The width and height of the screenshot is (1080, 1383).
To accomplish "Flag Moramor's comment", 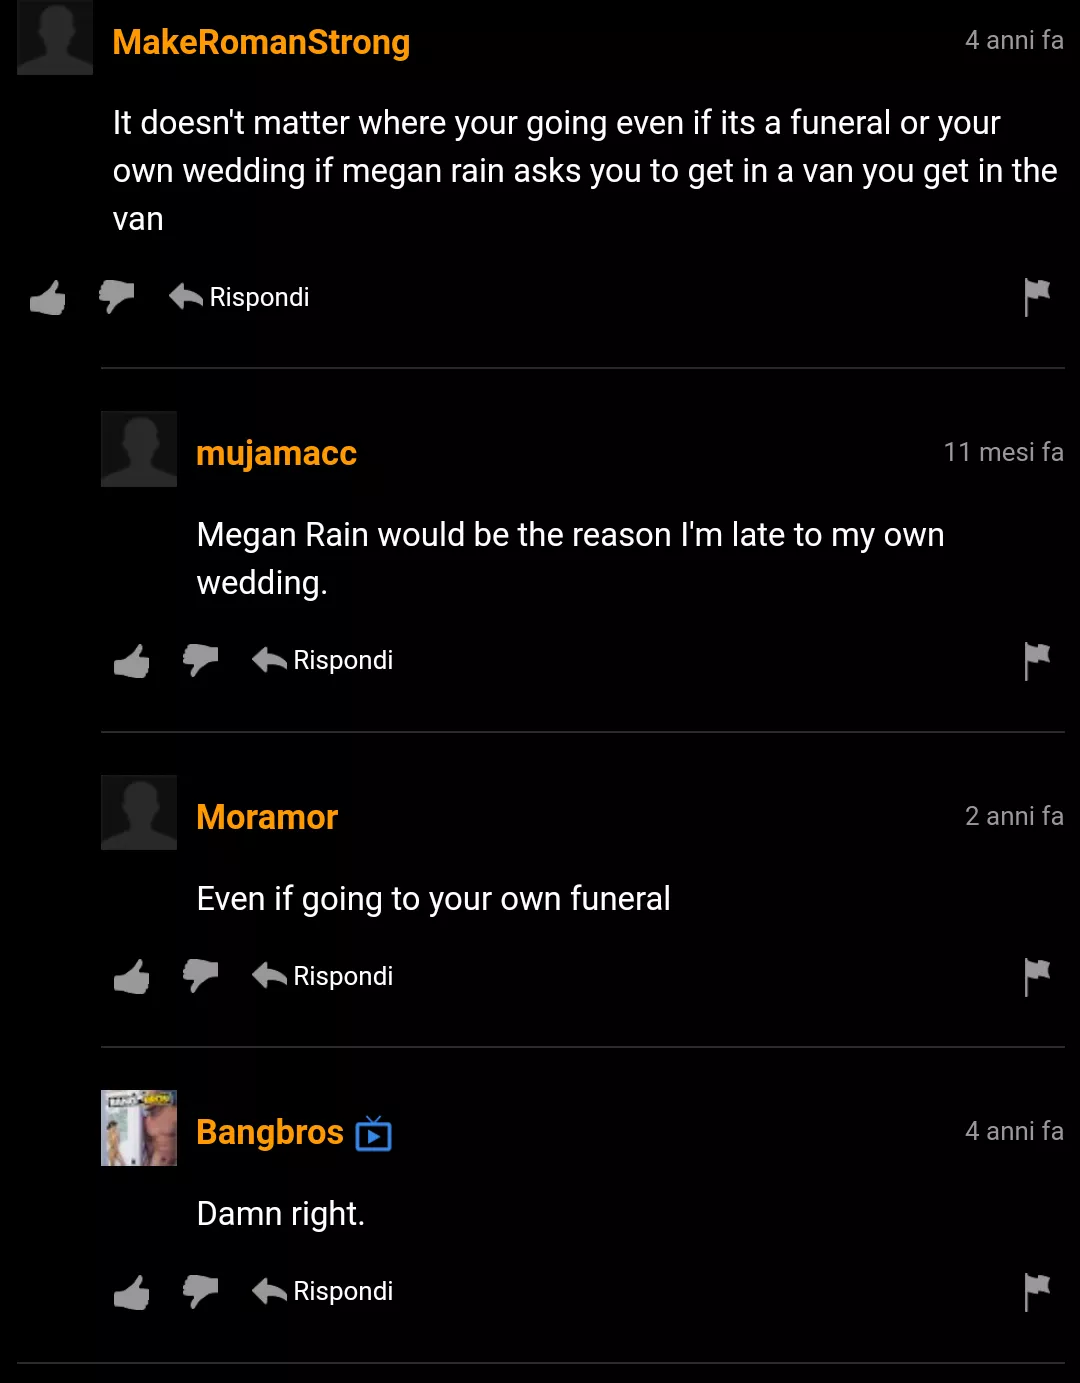I will pos(1037,976).
